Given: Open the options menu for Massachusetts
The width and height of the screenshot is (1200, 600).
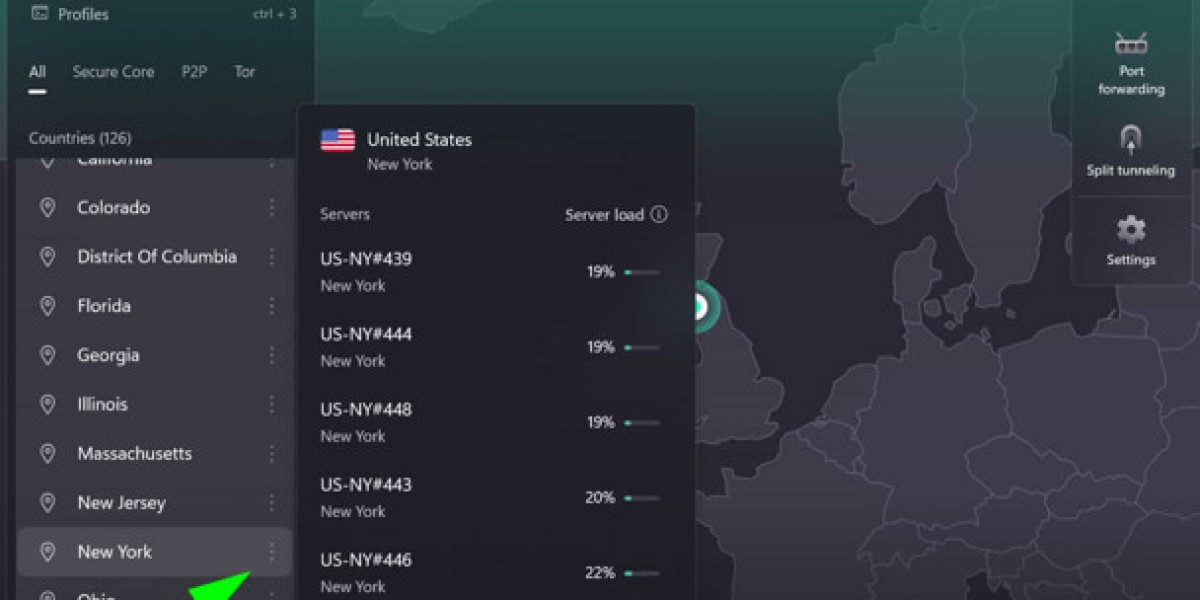Looking at the screenshot, I should tap(273, 453).
